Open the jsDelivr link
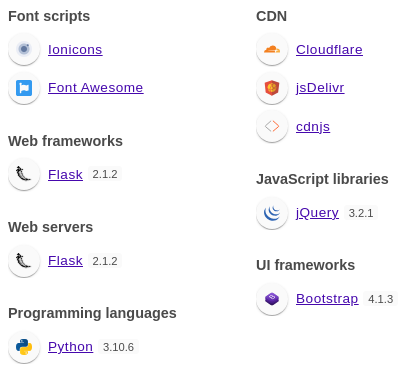Image resolution: width=401 pixels, height=371 pixels. pos(320,88)
